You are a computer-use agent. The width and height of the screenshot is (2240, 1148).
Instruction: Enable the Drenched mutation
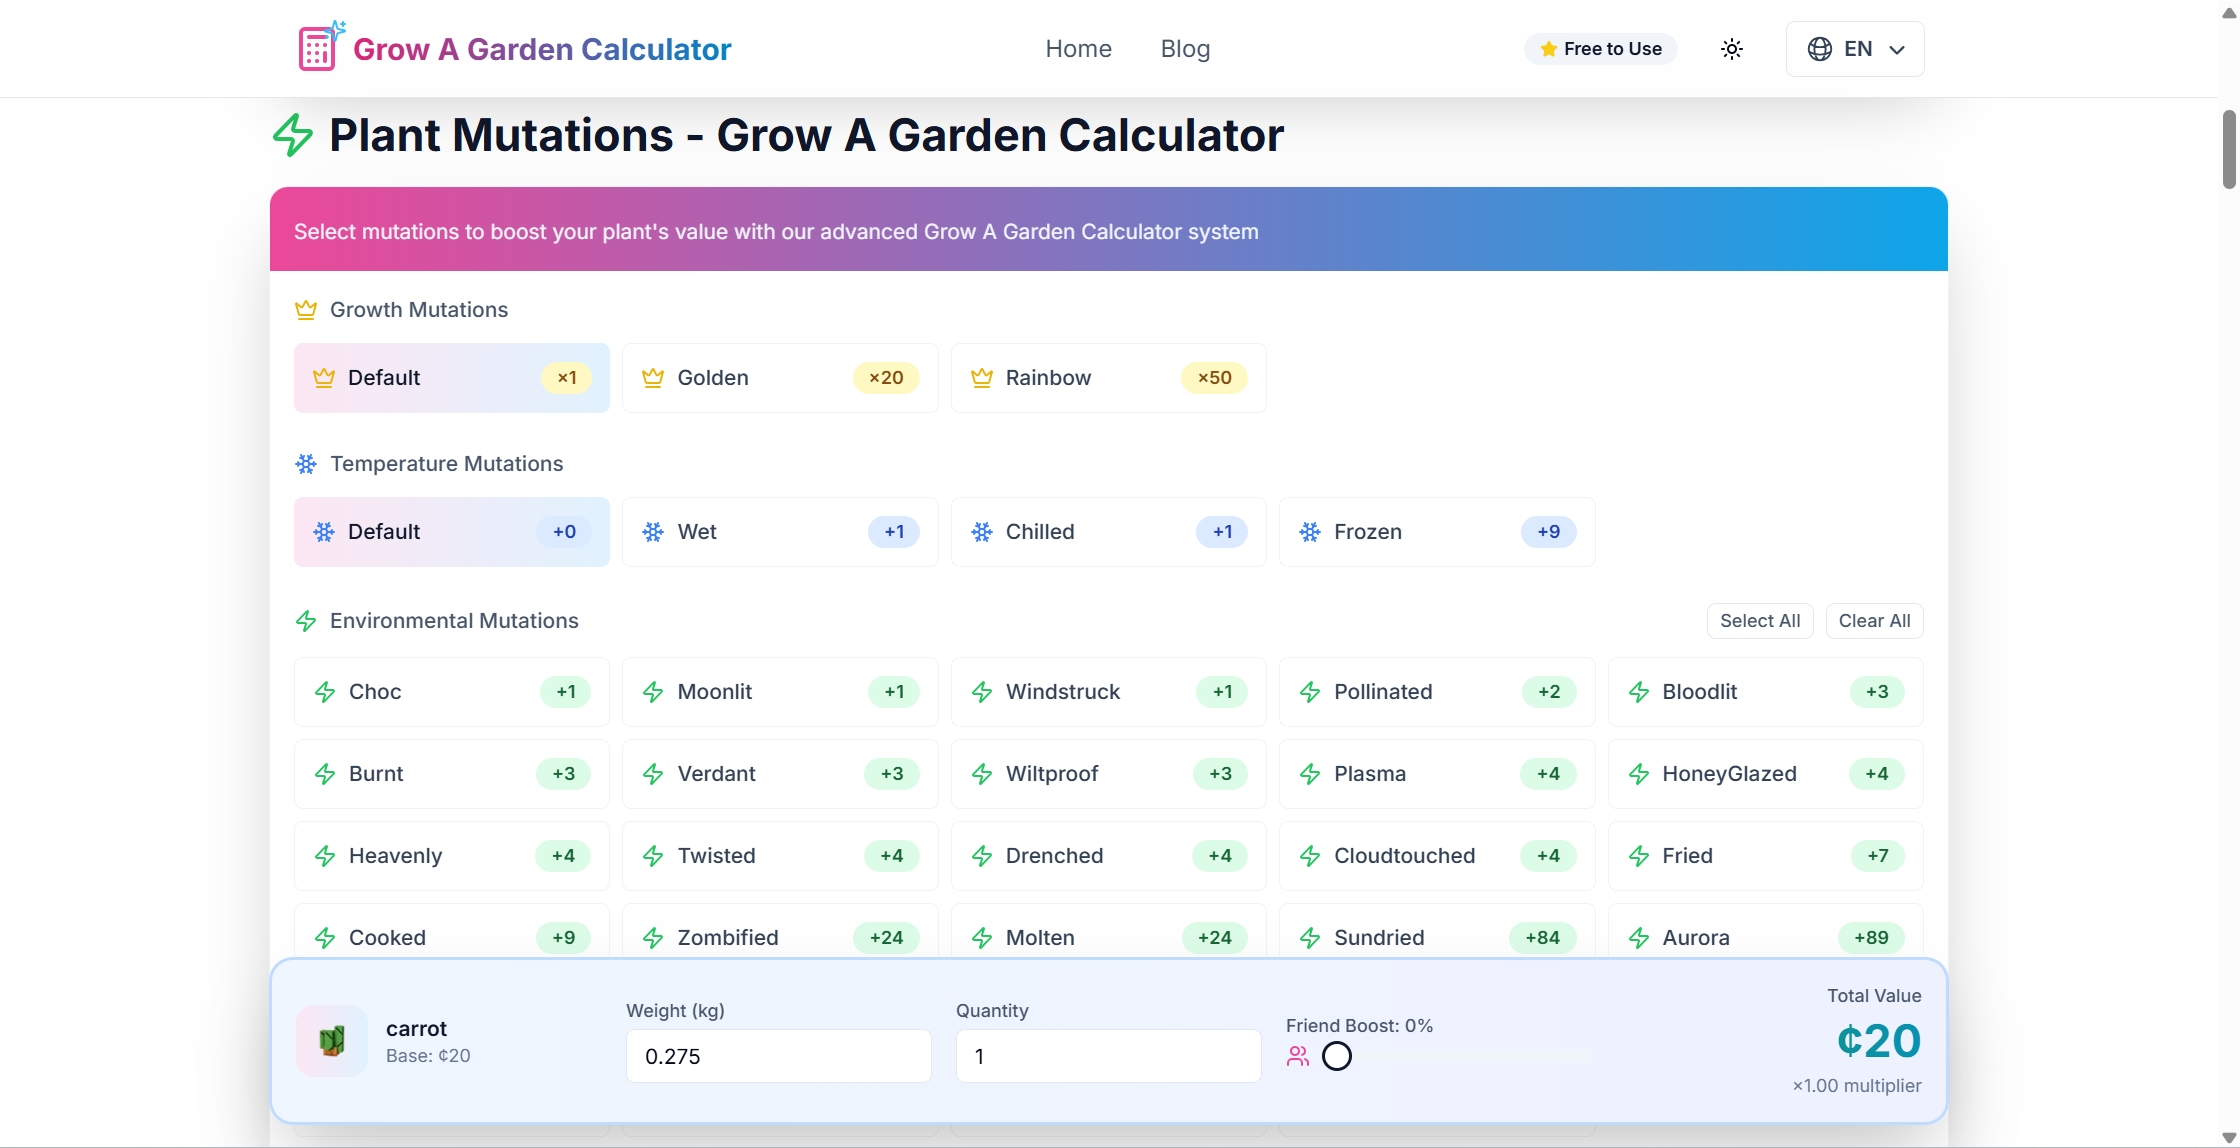(1109, 856)
